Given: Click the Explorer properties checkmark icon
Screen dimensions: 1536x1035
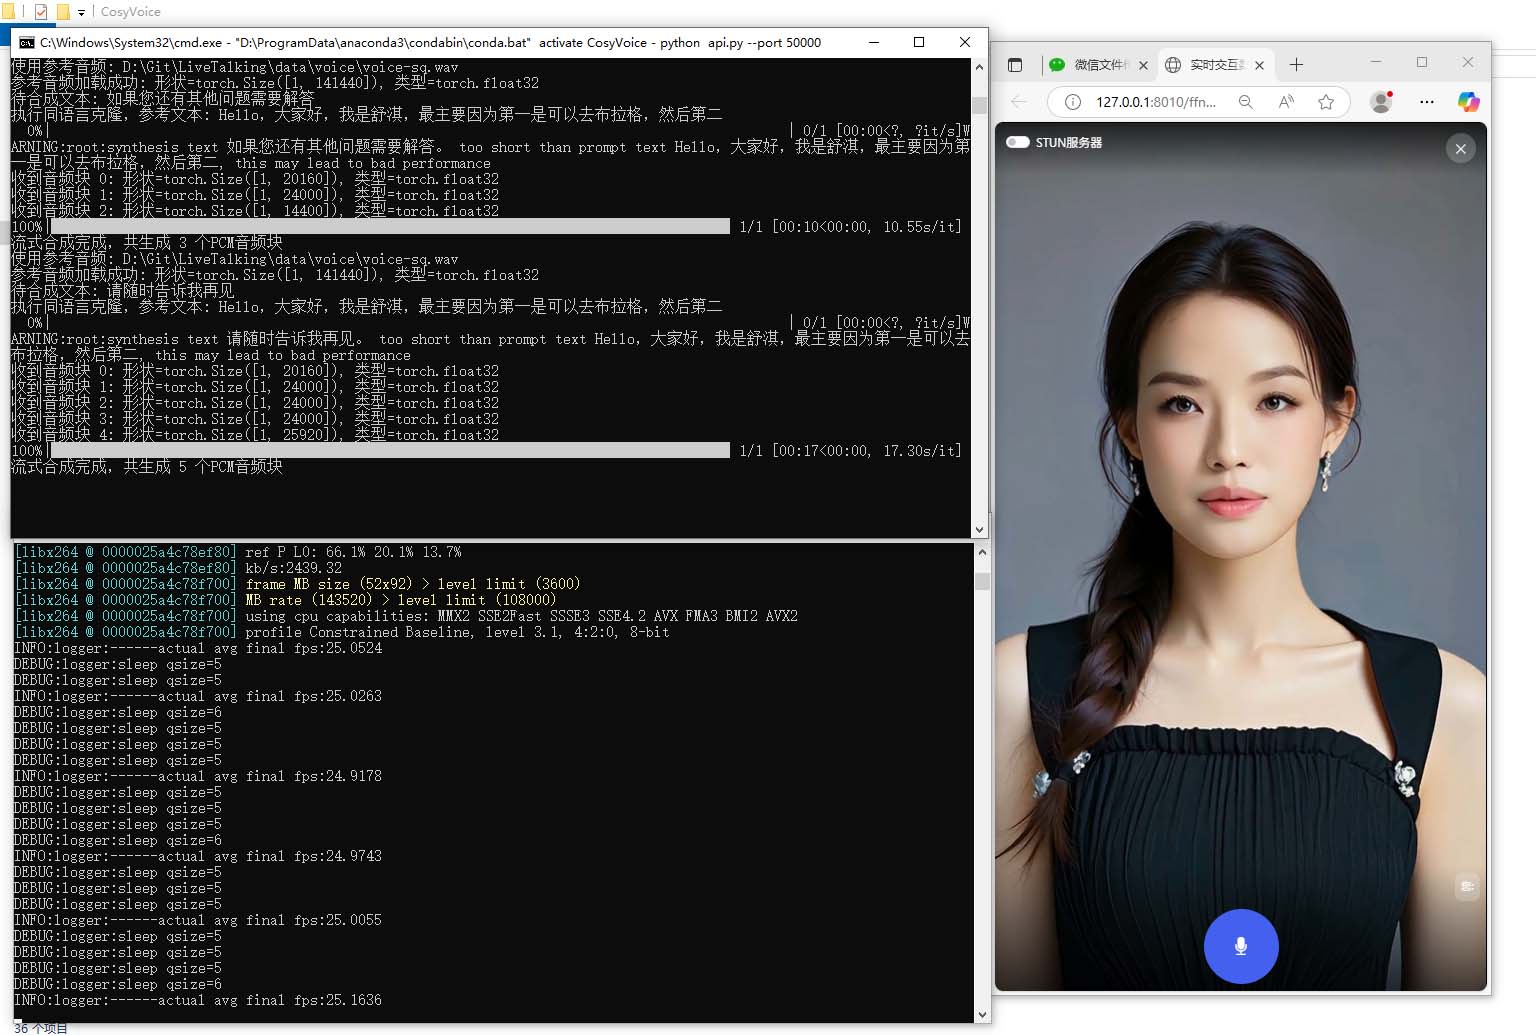Looking at the screenshot, I should tap(41, 12).
